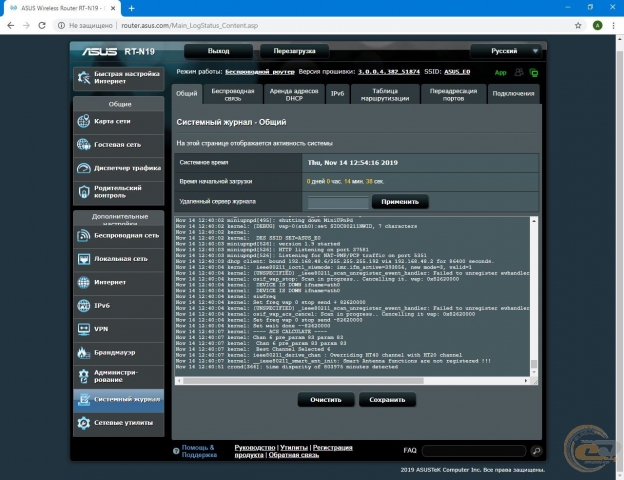This screenshot has height=480, width=624.
Task: Switch to IPv6 log tab
Action: coord(337,94)
